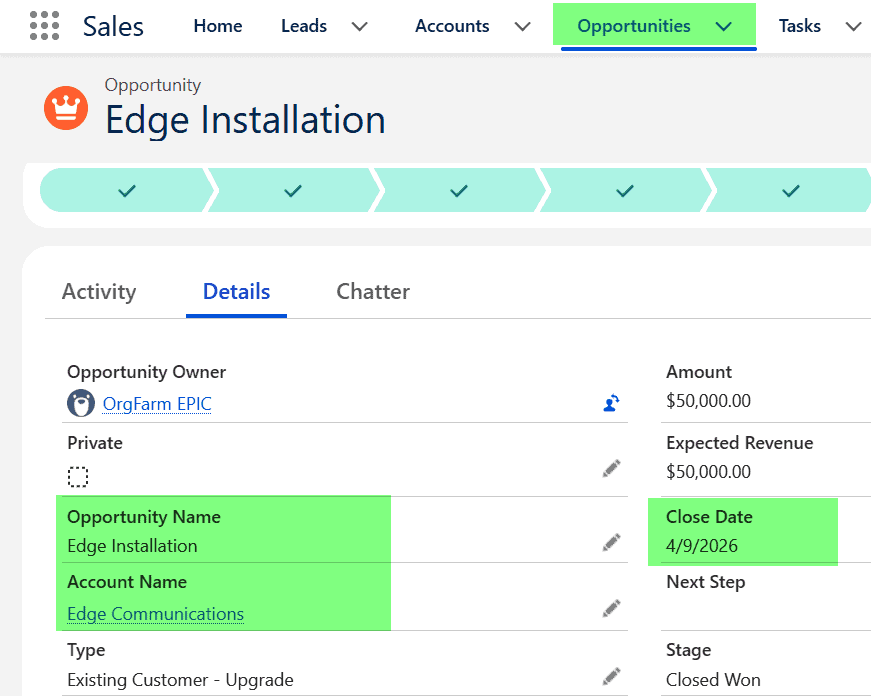Click the Close Date value 4/9/2026
The width and height of the screenshot is (871, 696).
tap(702, 545)
